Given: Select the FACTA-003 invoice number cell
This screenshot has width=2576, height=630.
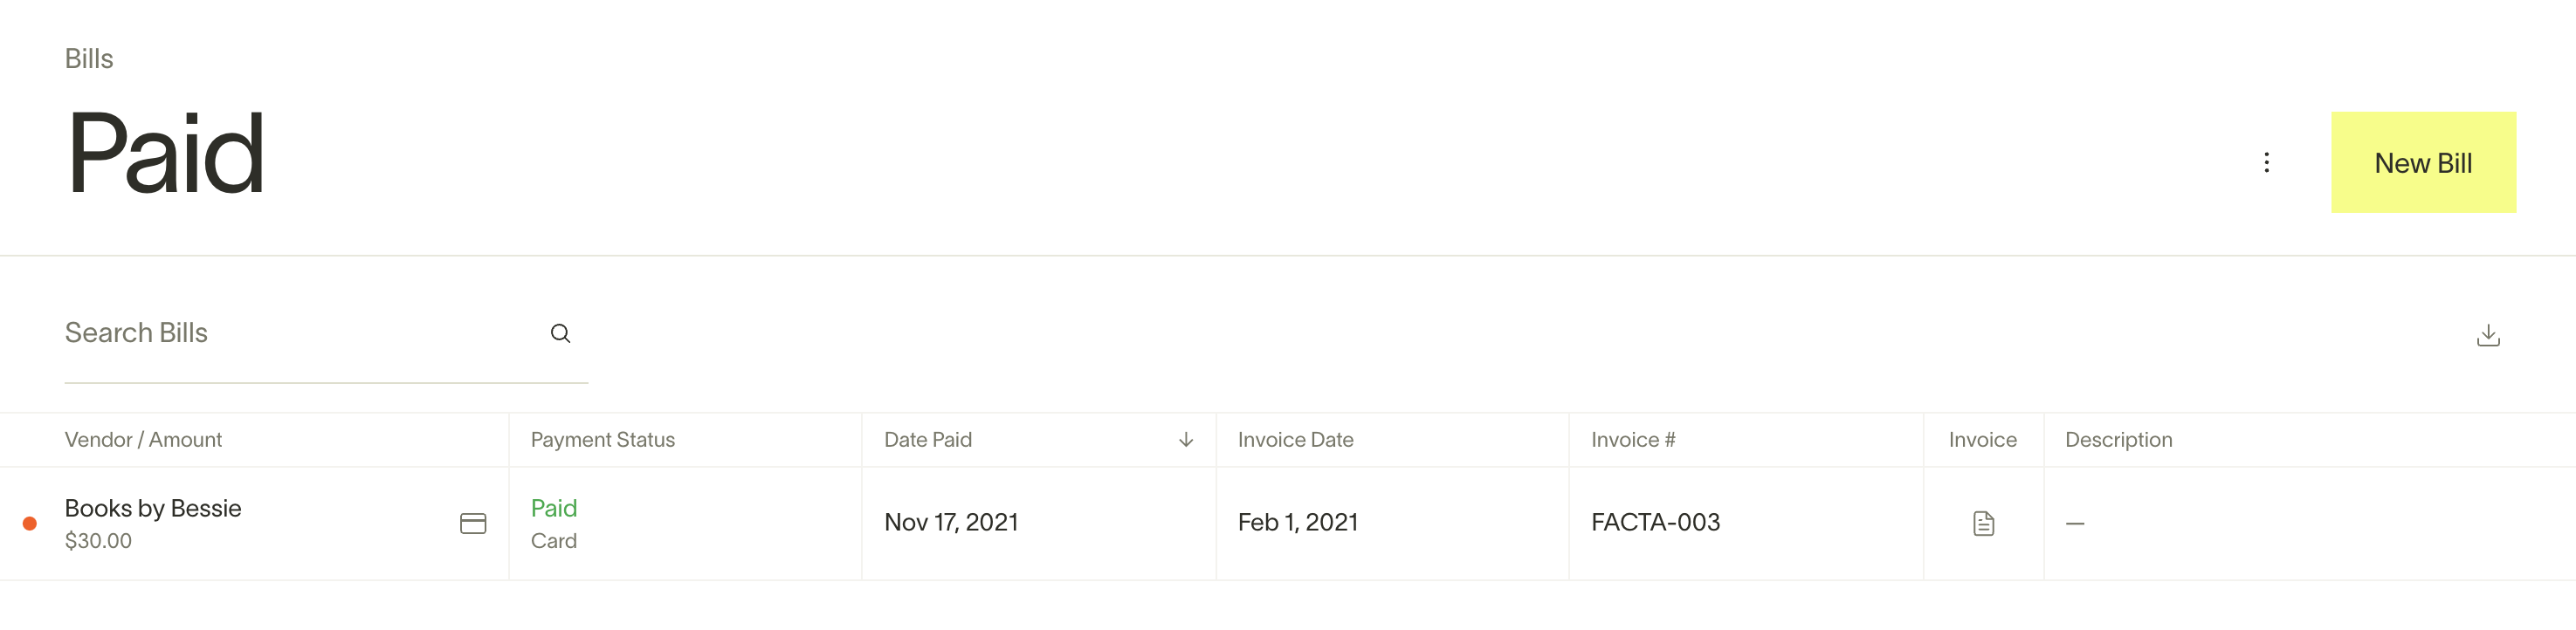Looking at the screenshot, I should [1655, 522].
